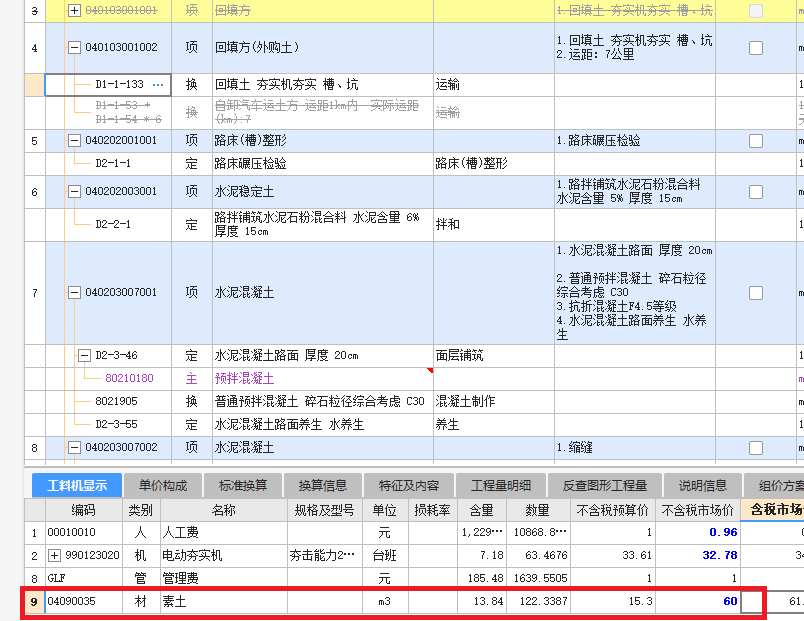Click the 混凝土制作 cell
Screen dimensions: 804x621
click(x=494, y=402)
